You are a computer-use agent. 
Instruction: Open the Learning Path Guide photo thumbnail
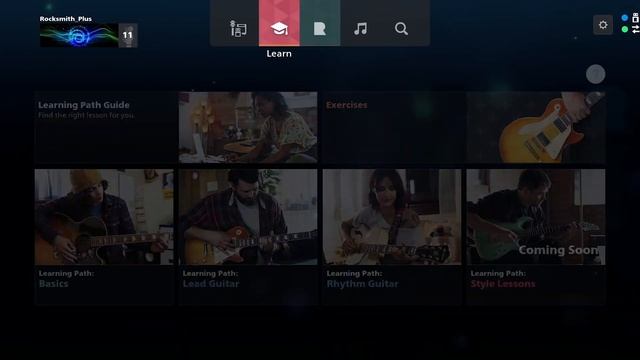248,127
